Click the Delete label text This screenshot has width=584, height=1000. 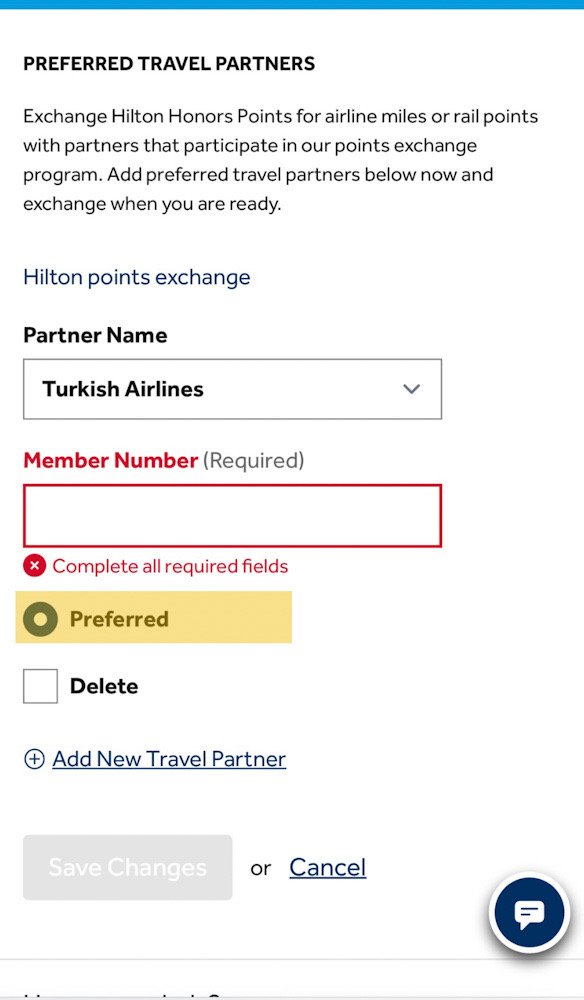(104, 686)
